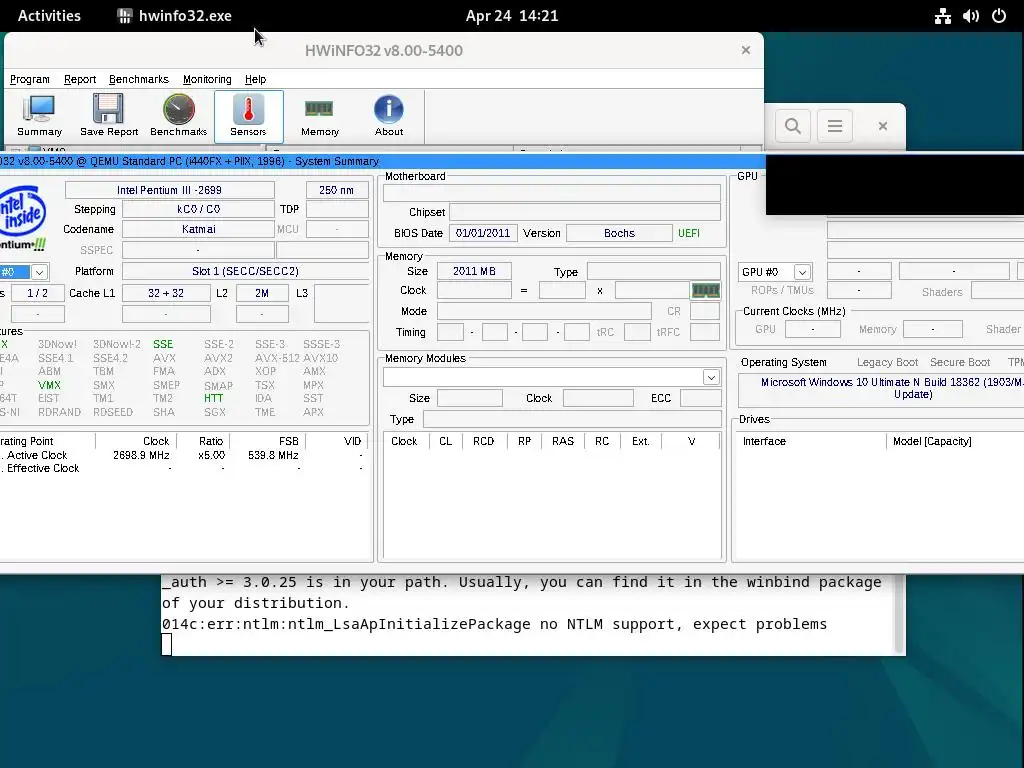Expand the Memory Modules dropdown
Image resolution: width=1024 pixels, height=768 pixels.
pos(711,377)
